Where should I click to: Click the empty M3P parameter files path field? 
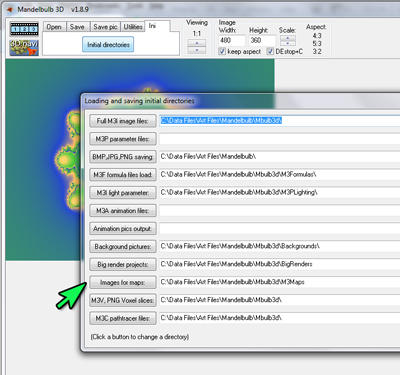pyautogui.click(x=279, y=139)
